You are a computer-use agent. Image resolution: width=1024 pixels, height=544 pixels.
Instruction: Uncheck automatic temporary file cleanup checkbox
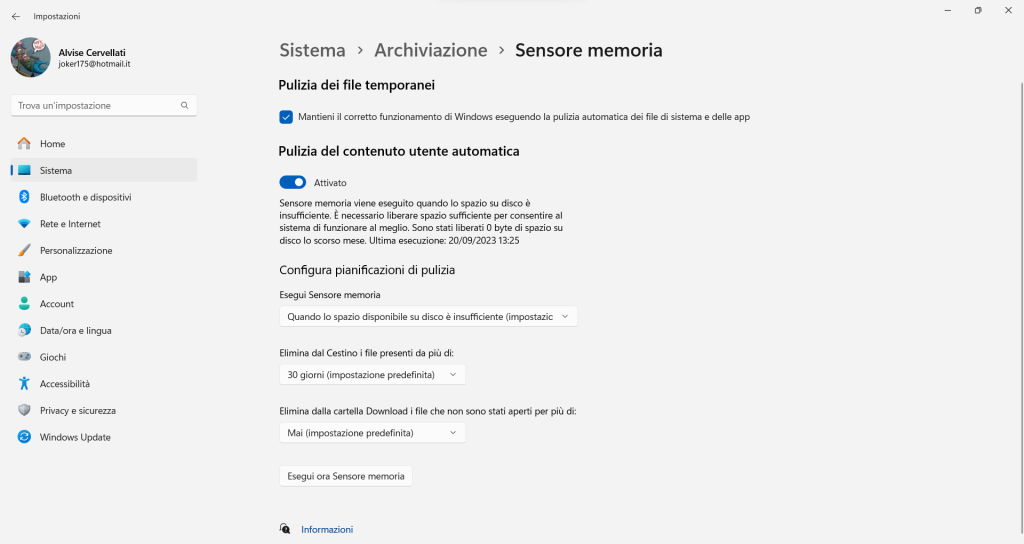point(286,117)
